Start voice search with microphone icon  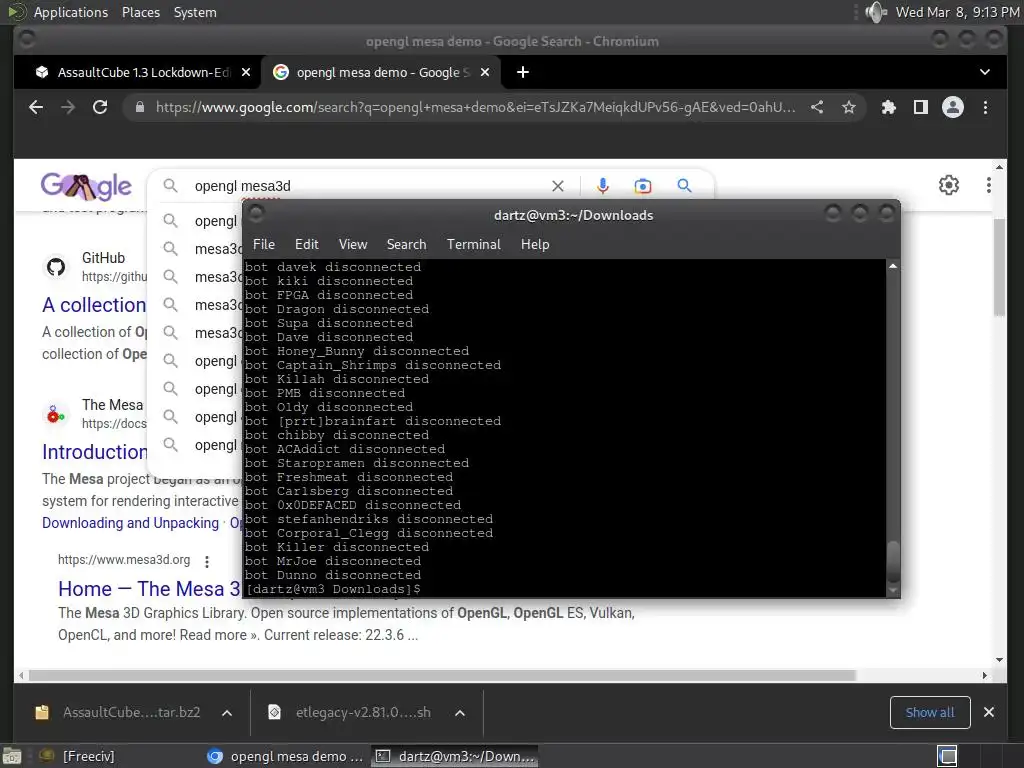(603, 186)
